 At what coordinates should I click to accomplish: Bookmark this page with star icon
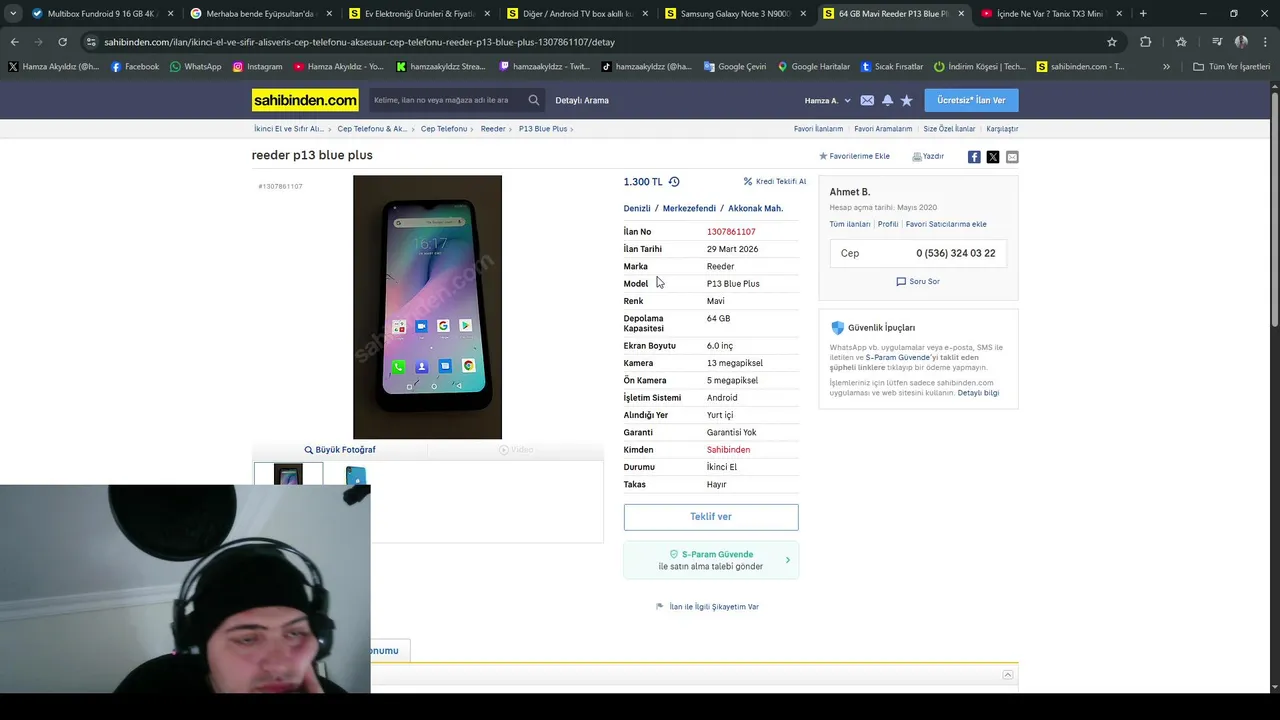point(1111,42)
